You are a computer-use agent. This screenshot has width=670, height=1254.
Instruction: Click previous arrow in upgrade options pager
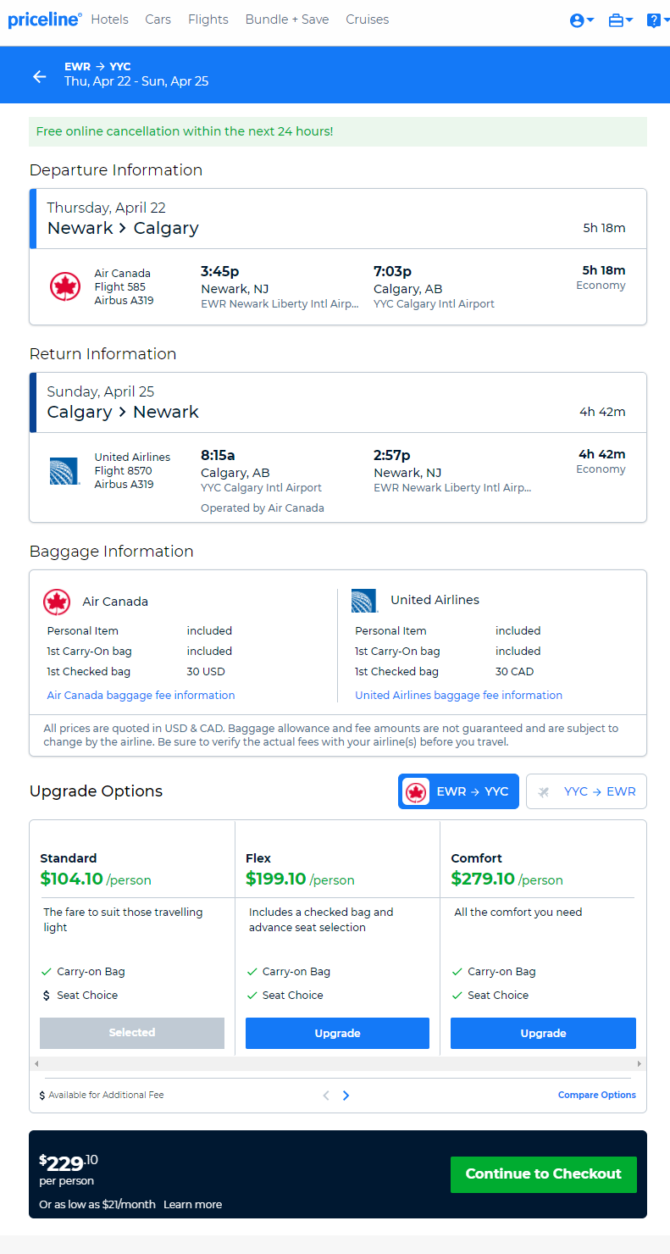click(x=326, y=1095)
